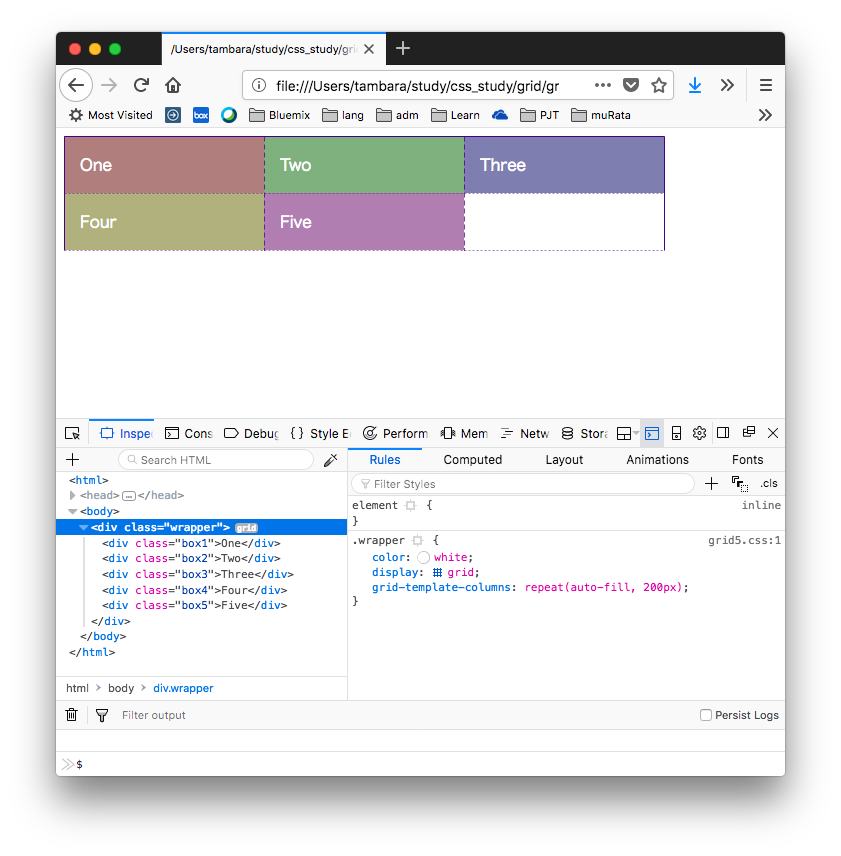841x856 pixels.
Task: Open the devtools settings gear
Action: [699, 433]
